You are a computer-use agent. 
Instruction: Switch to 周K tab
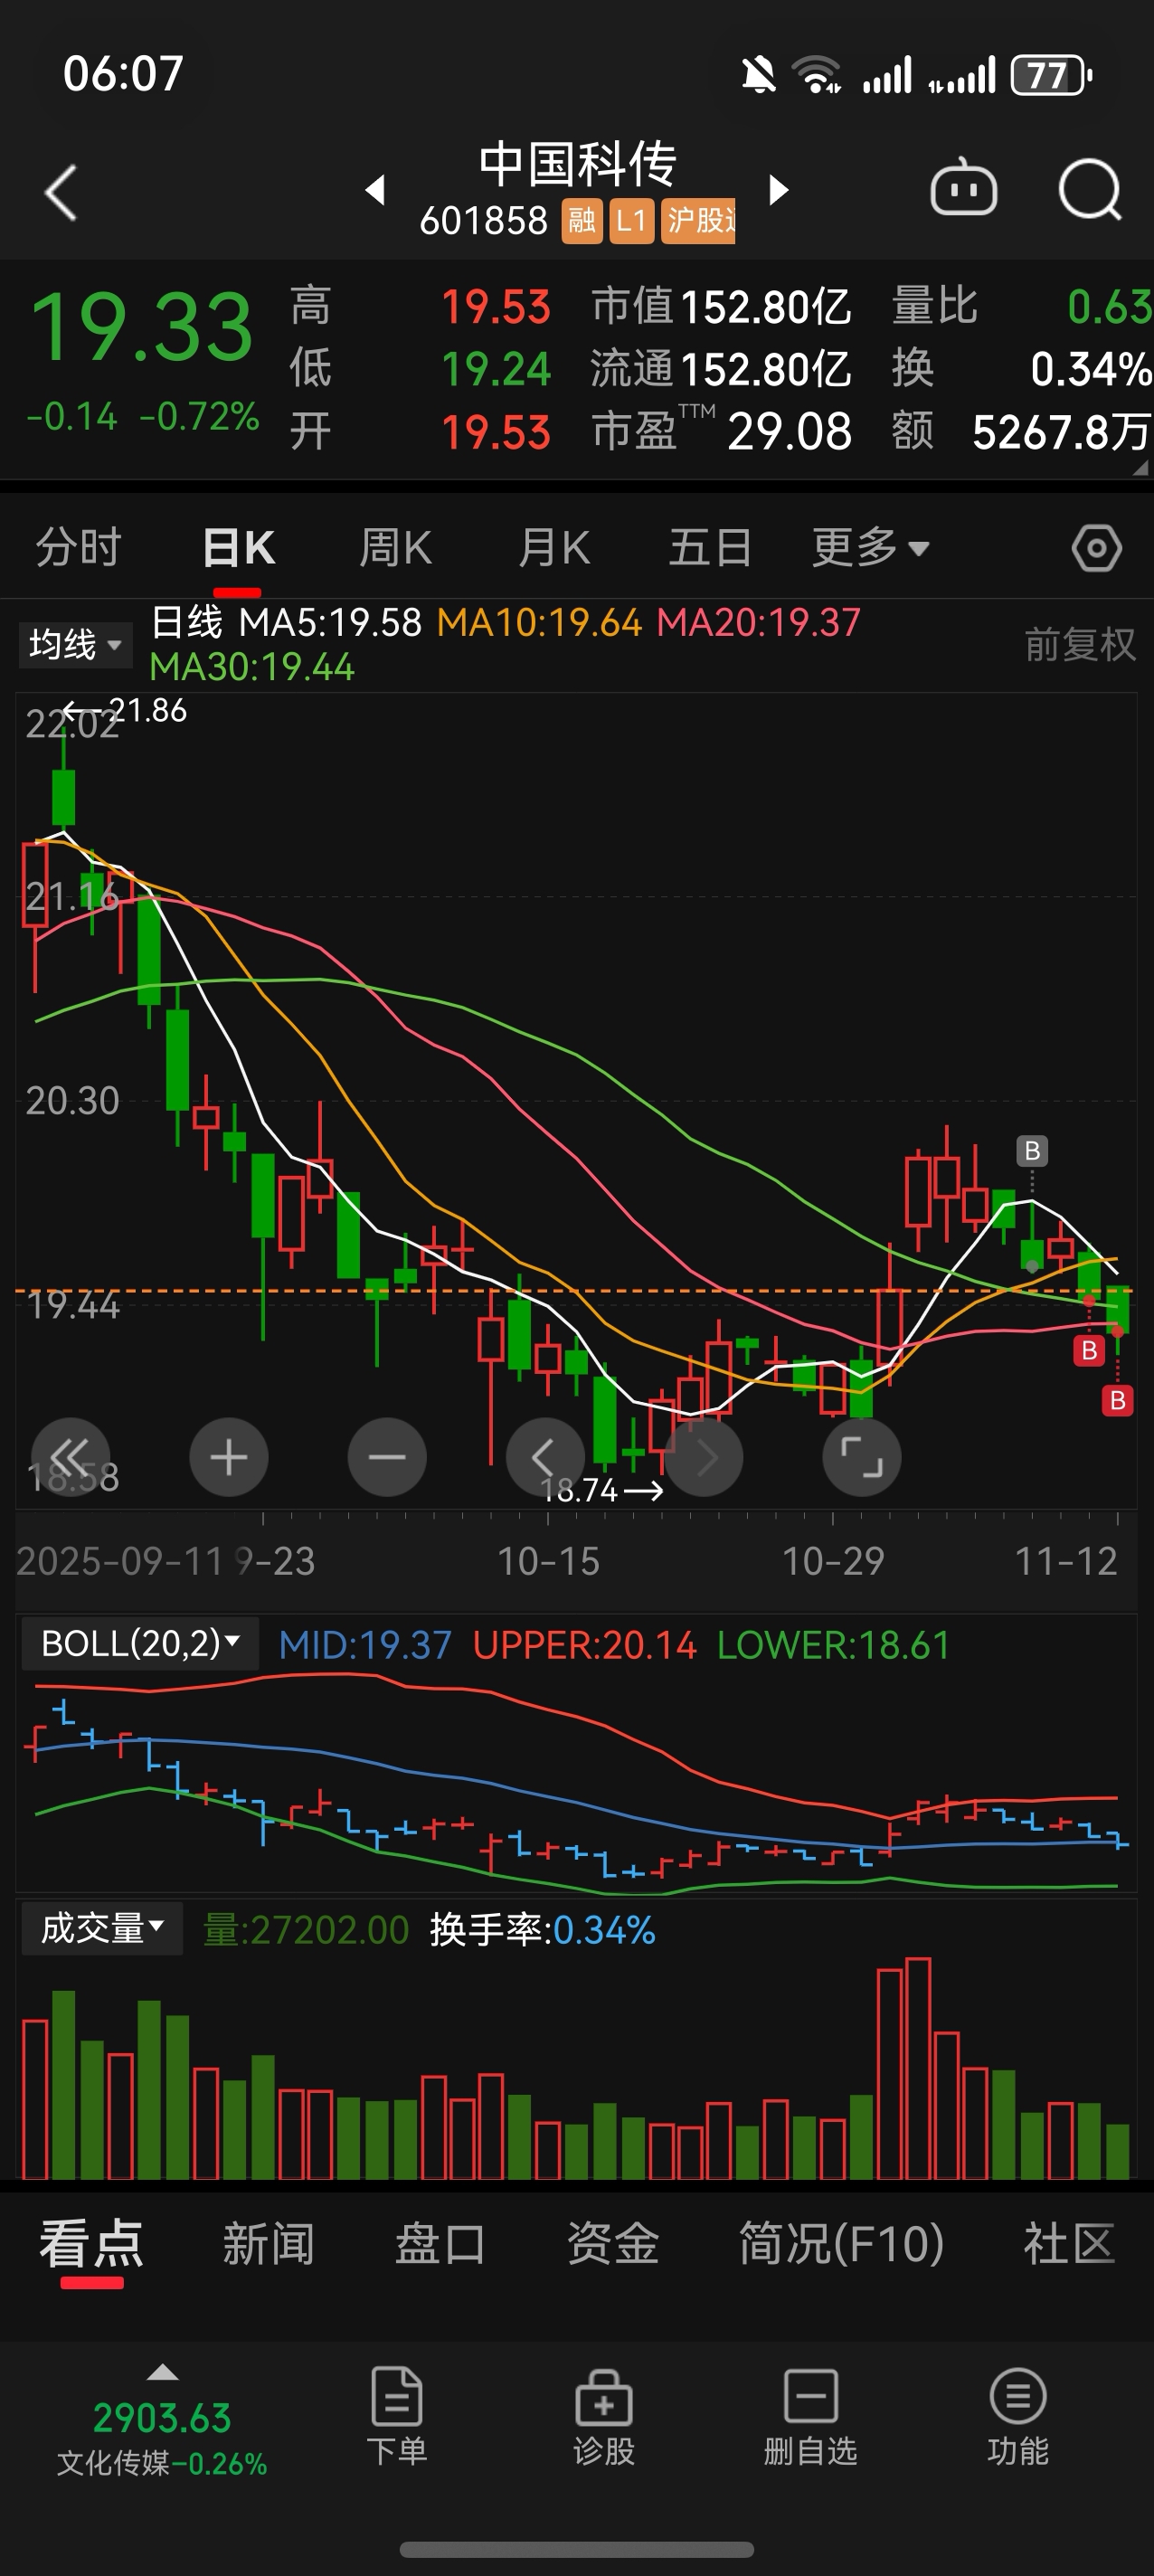click(396, 548)
